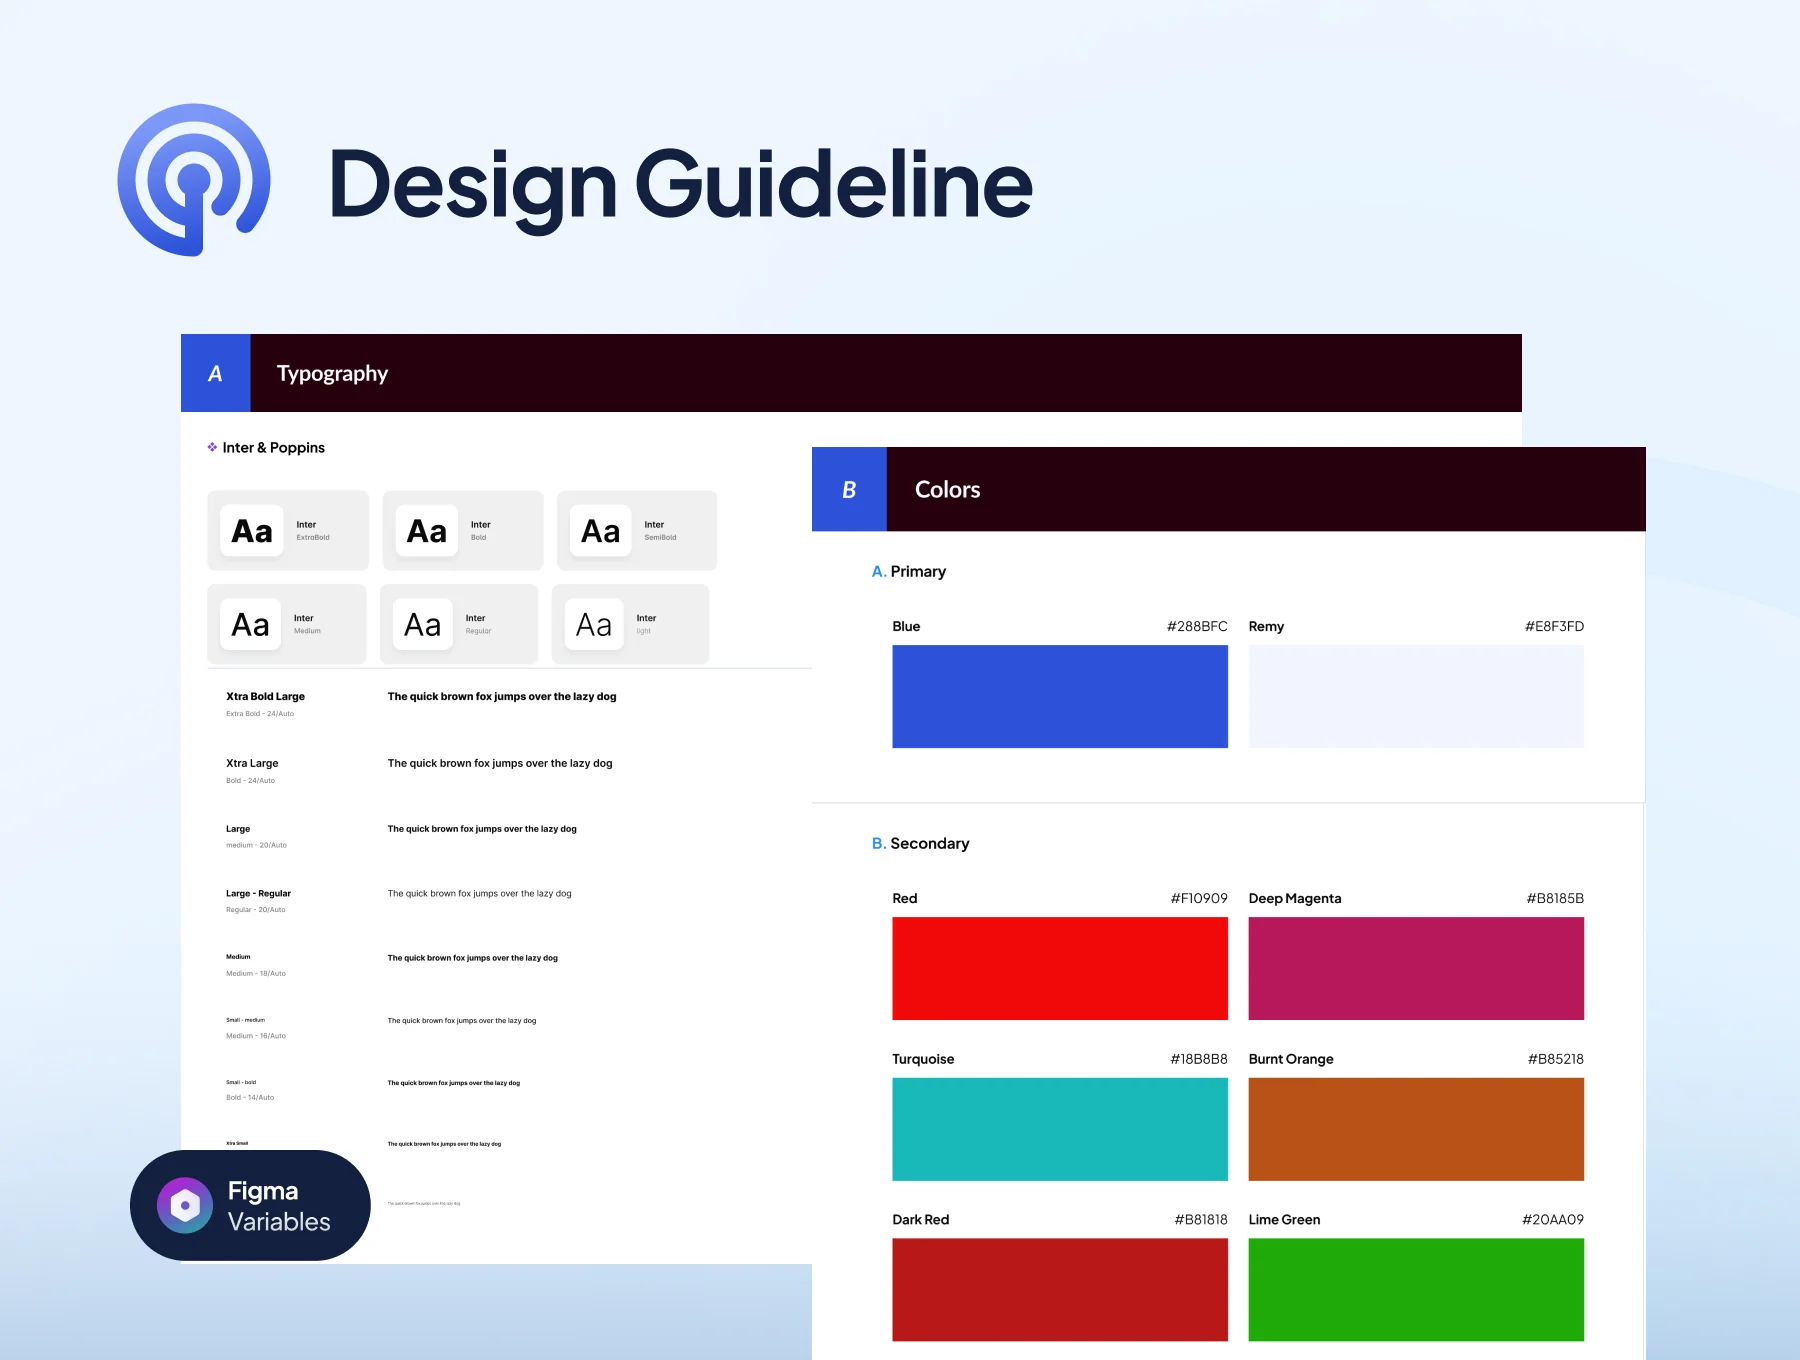1800x1360 pixels.
Task: Click the Large - Regular pangram sample
Action: pyautogui.click(x=479, y=894)
